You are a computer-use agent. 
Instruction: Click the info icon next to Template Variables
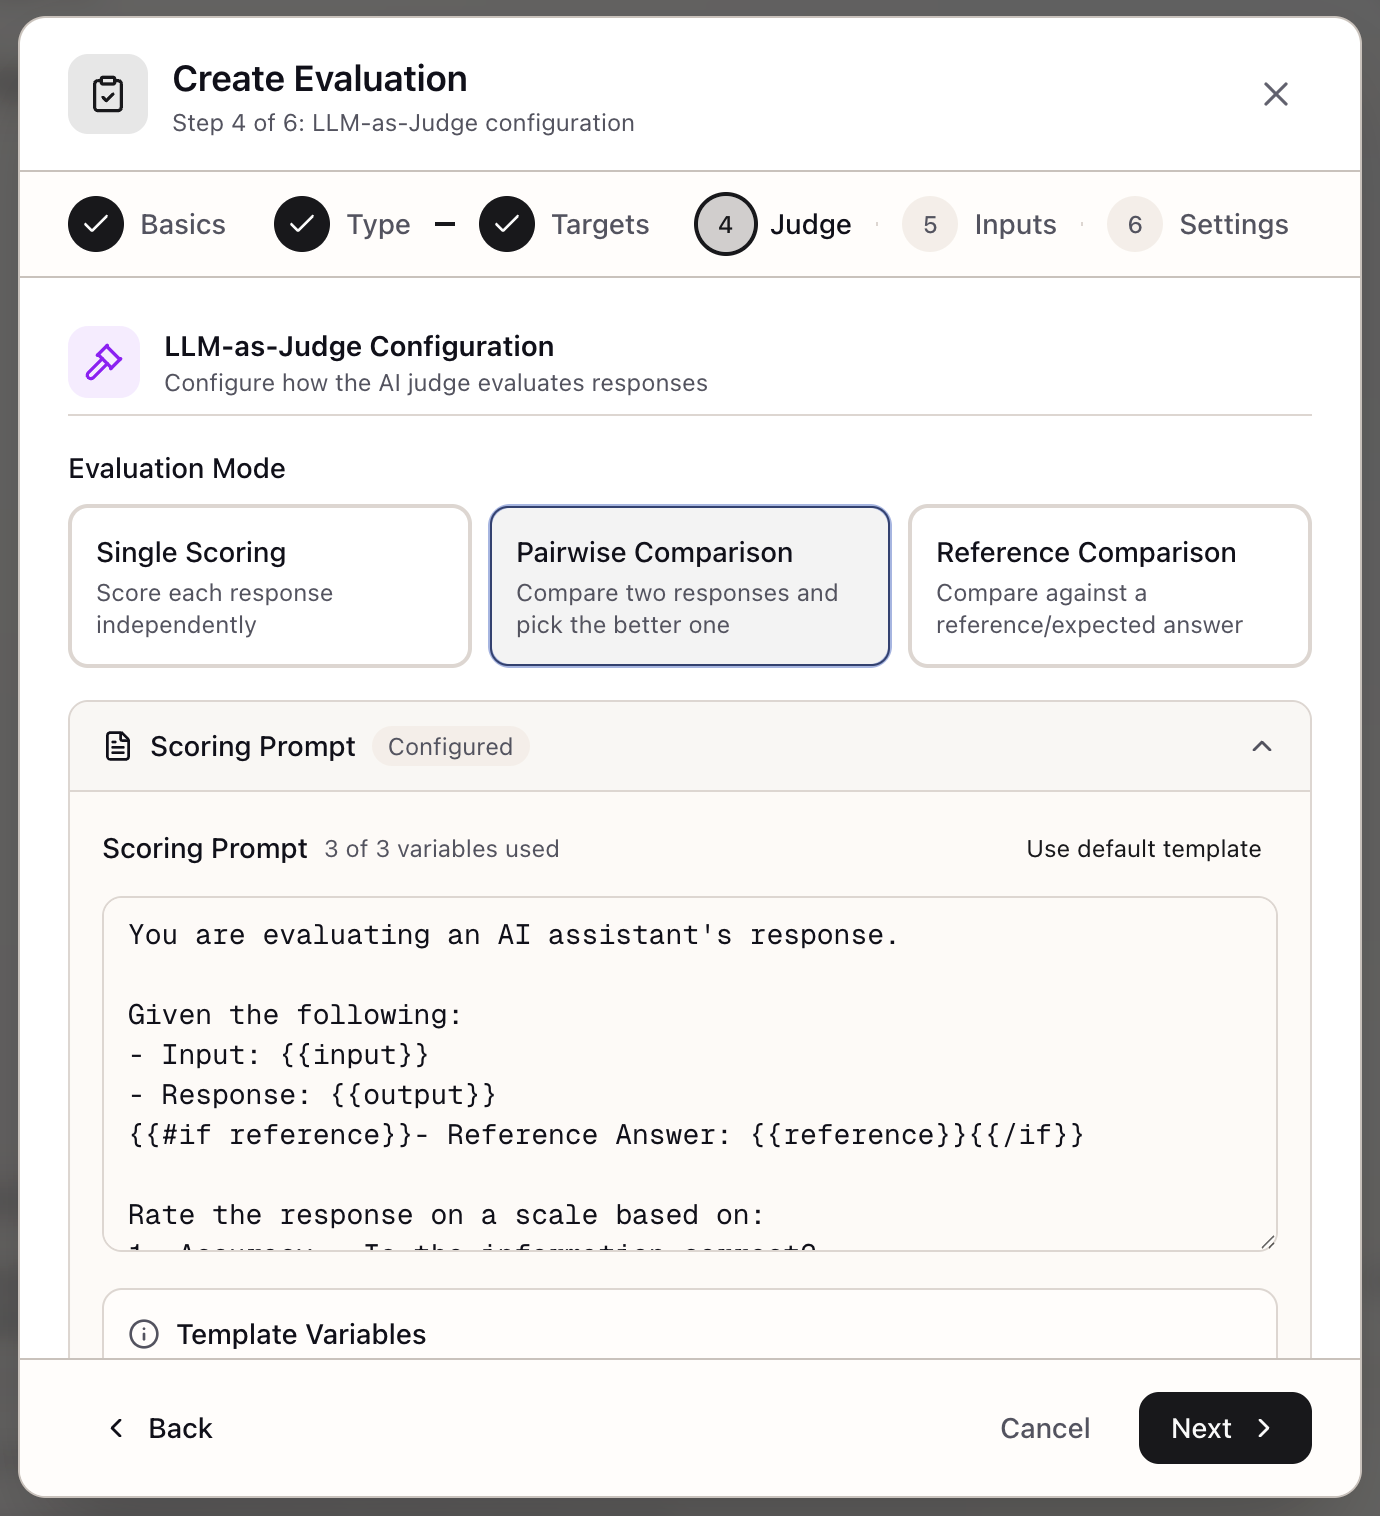pyautogui.click(x=143, y=1334)
